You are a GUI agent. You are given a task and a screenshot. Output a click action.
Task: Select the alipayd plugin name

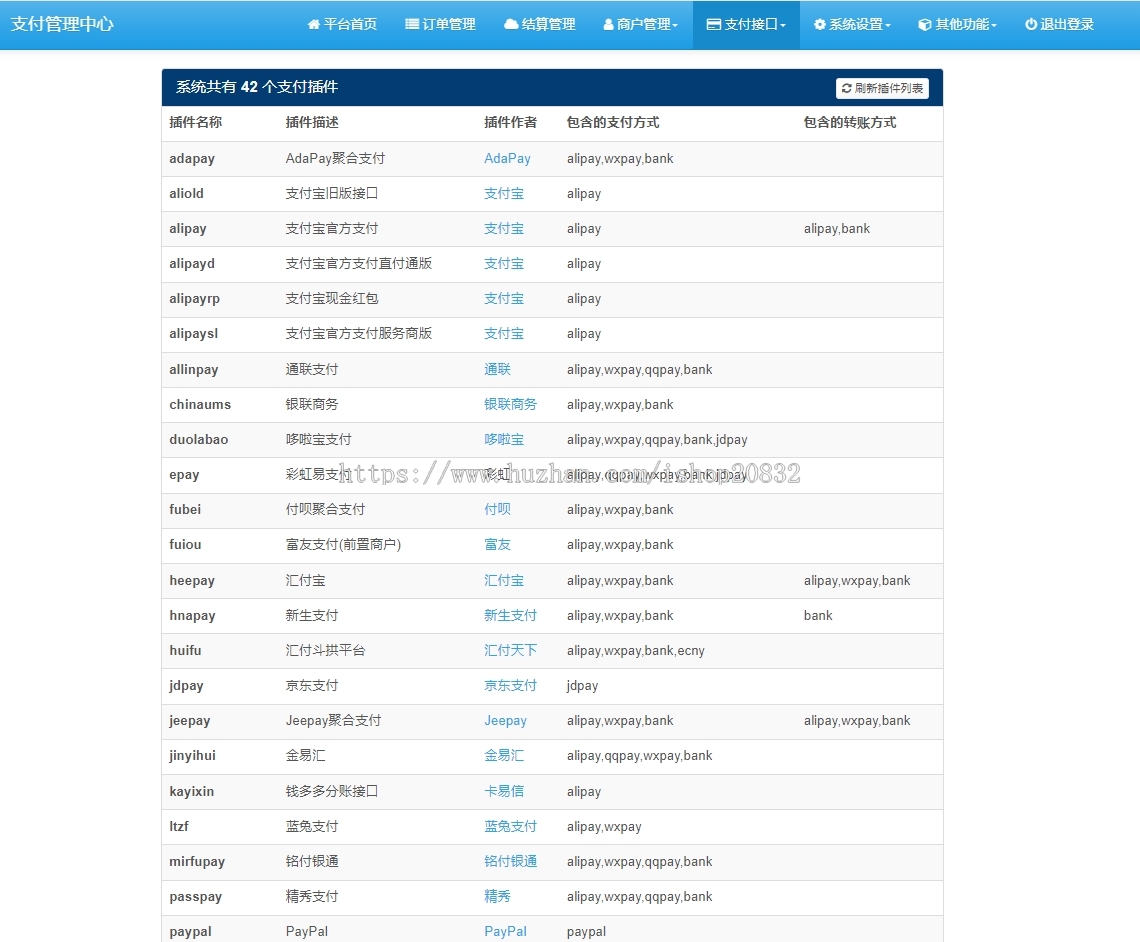coord(192,264)
